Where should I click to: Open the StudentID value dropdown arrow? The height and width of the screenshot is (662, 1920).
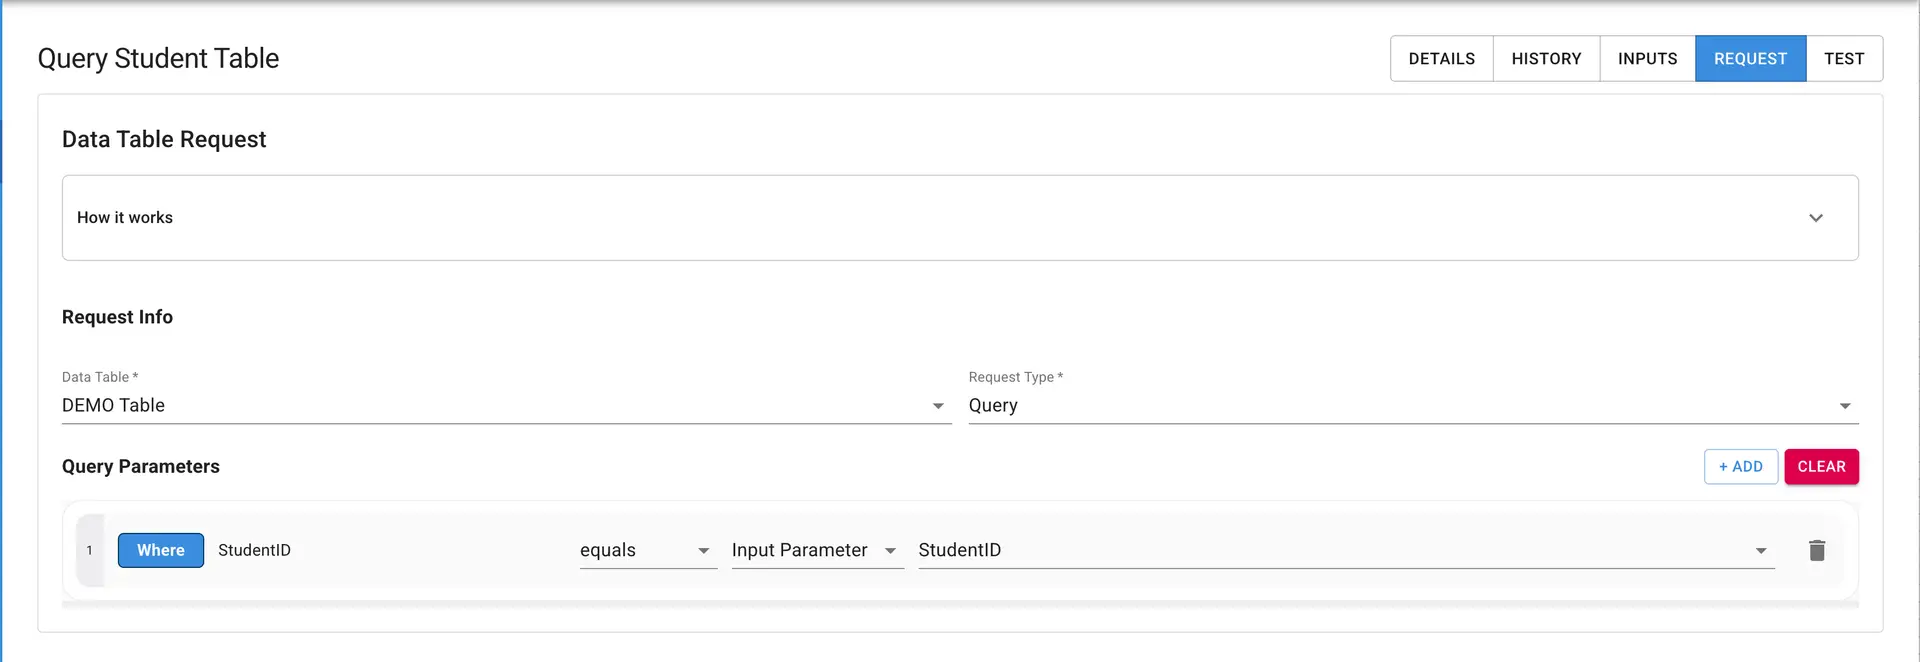pyautogui.click(x=1761, y=550)
